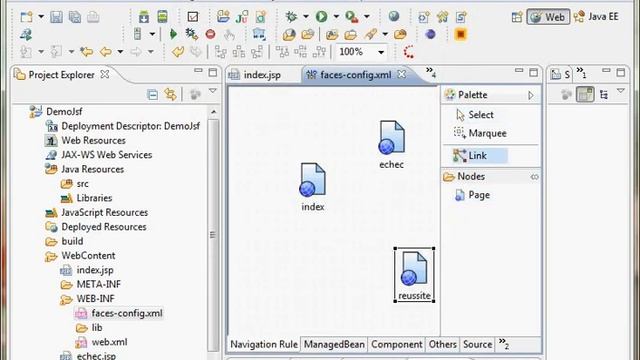Click the yellow Back arrow icon

106,52
